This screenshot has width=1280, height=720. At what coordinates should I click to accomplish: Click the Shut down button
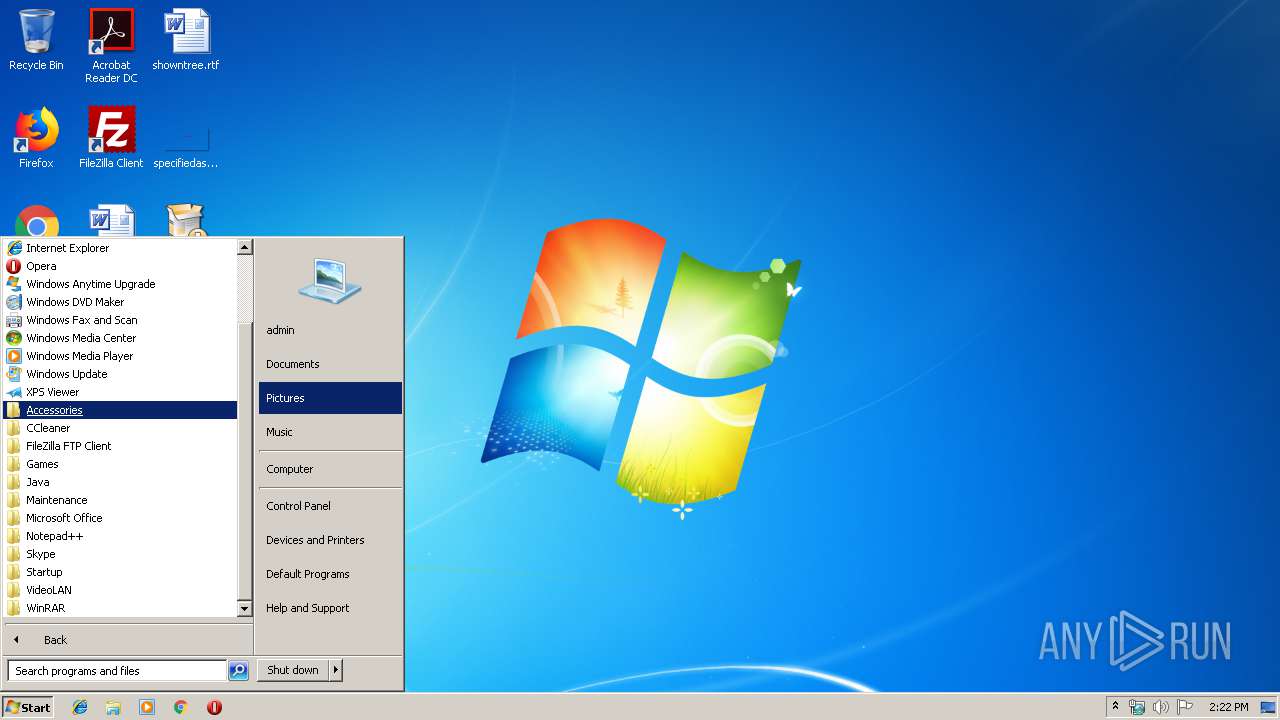[x=293, y=670]
